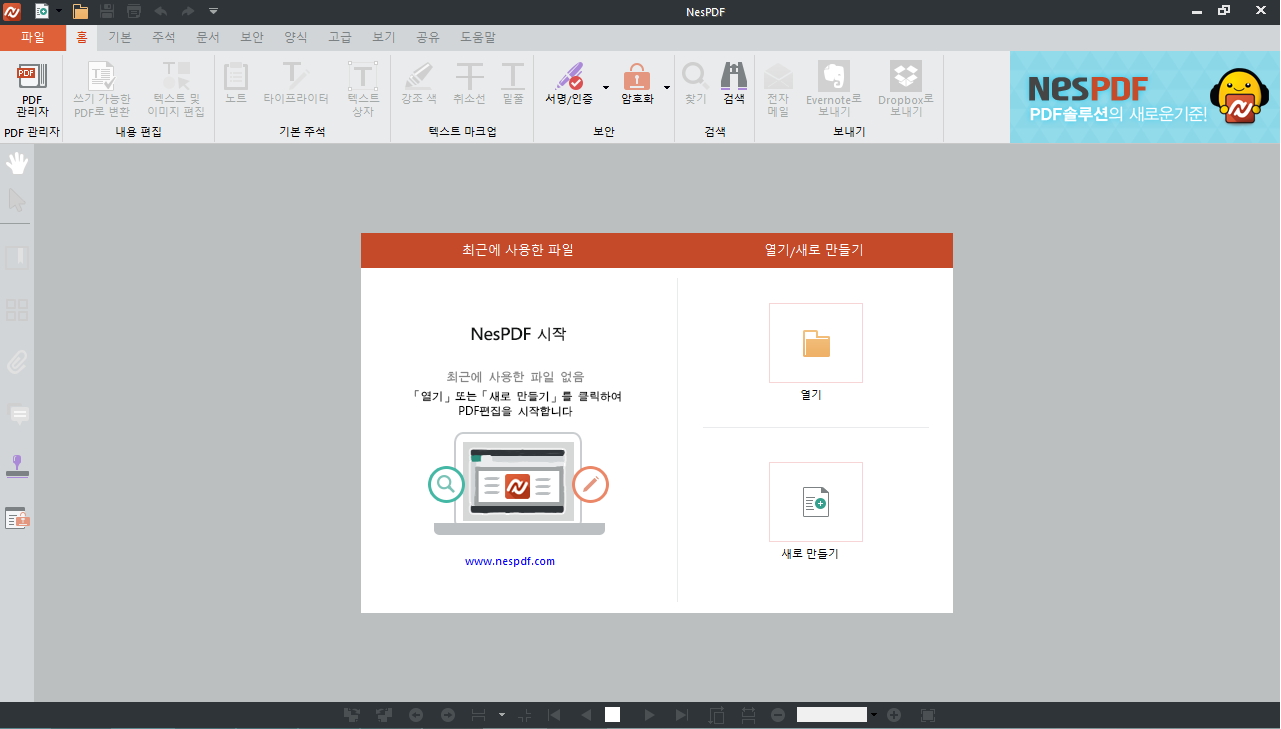Open the quick access toolbar customize menu
Viewport: 1281px width, 729px height.
pyautogui.click(x=214, y=11)
